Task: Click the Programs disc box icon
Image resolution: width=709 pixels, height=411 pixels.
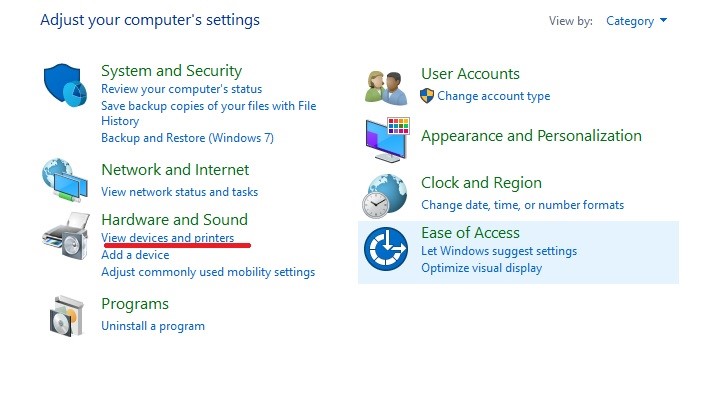Action: (66, 316)
